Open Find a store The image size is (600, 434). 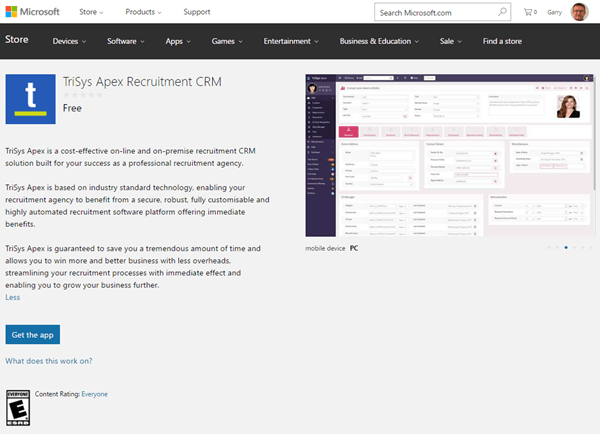[x=502, y=41]
